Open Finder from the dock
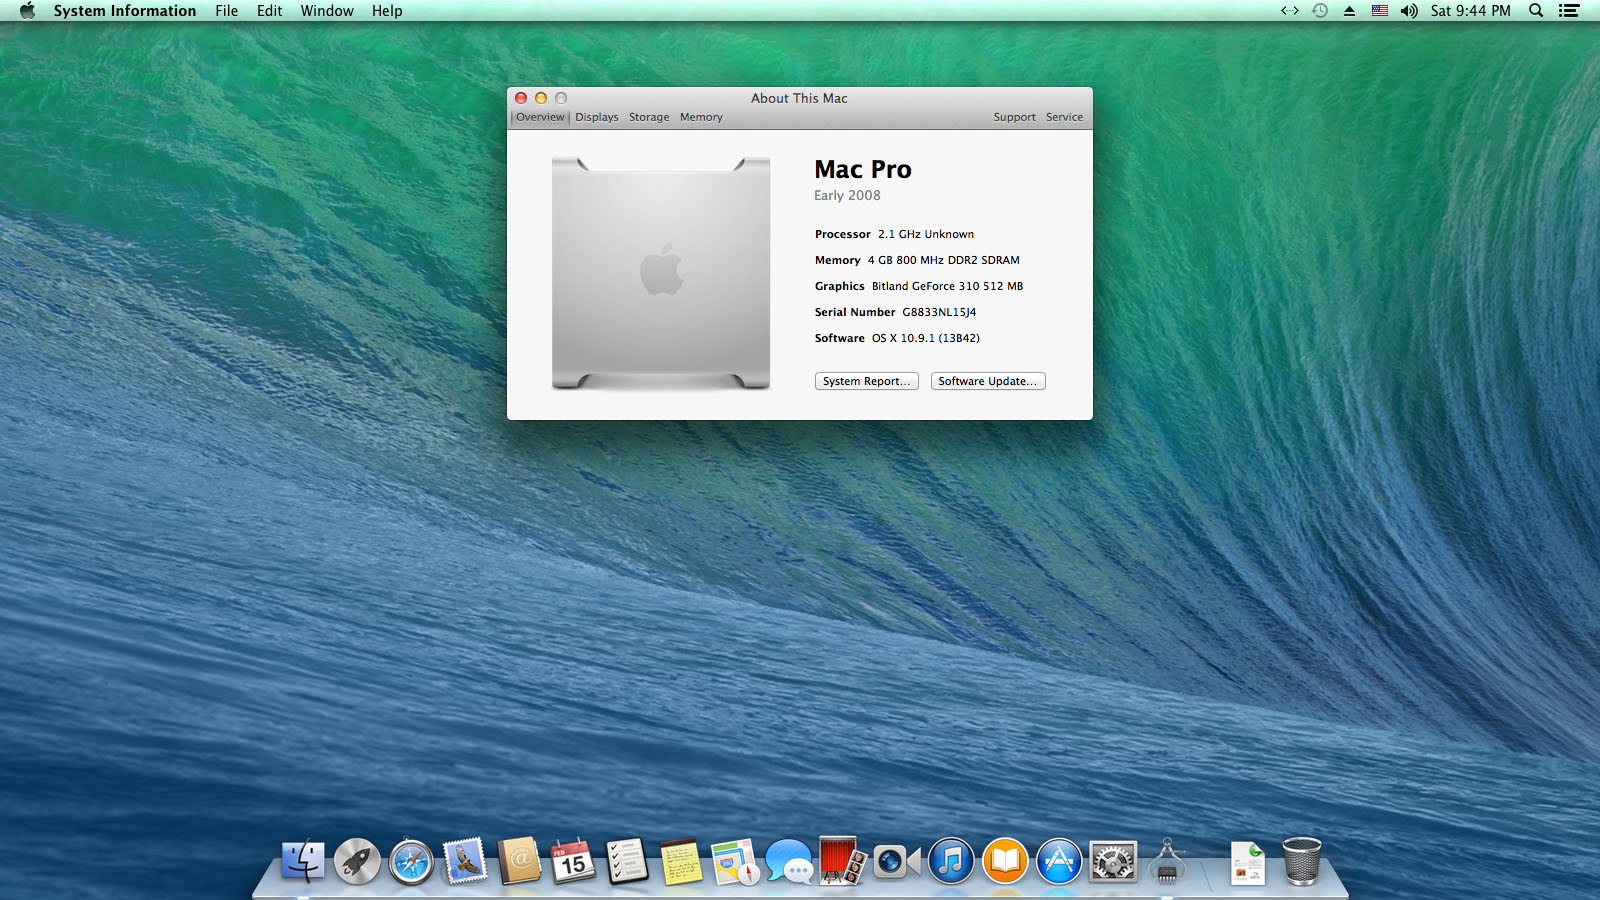Image resolution: width=1600 pixels, height=900 pixels. tap(303, 861)
